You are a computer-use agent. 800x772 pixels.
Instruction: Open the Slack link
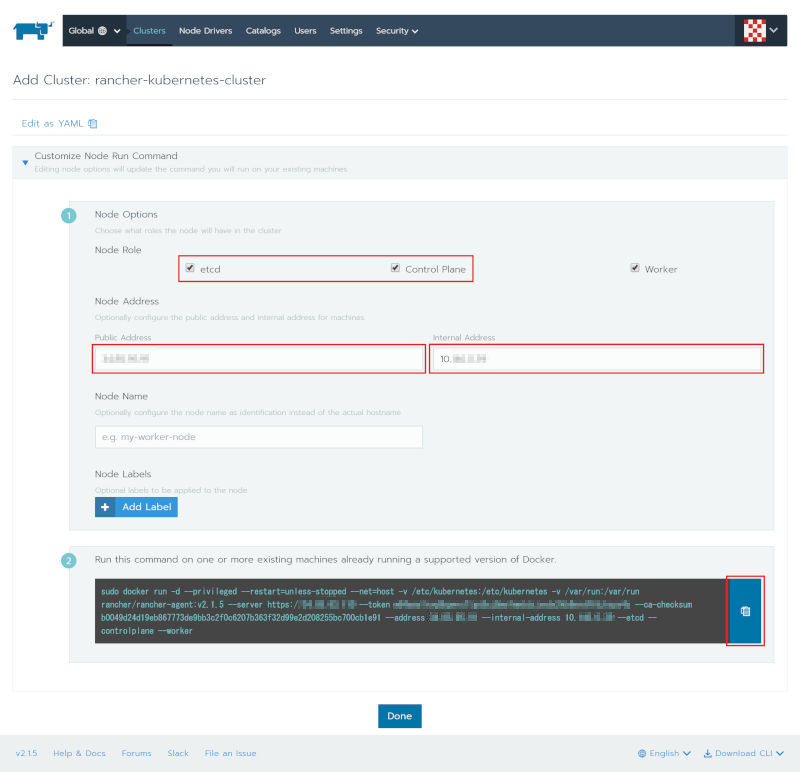click(178, 753)
